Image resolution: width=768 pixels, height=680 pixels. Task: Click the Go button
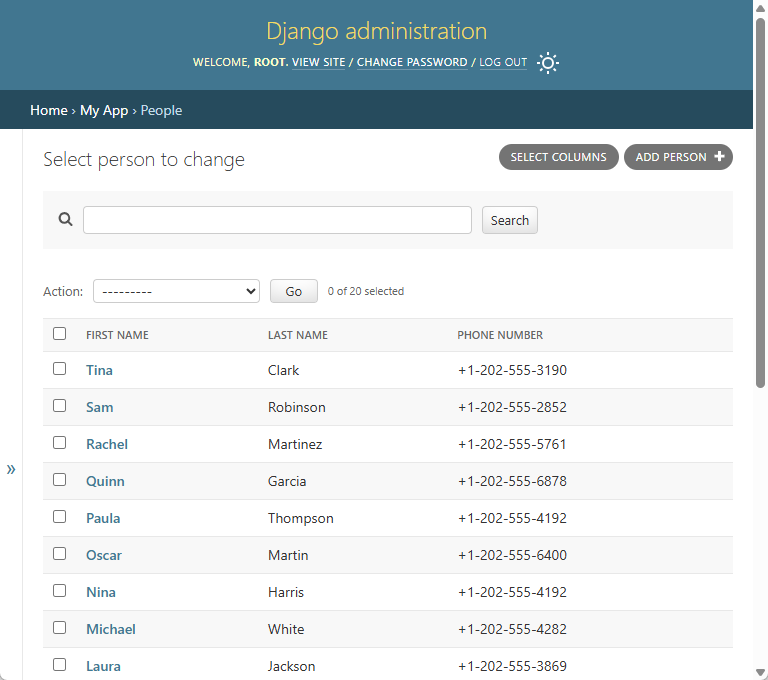click(293, 291)
